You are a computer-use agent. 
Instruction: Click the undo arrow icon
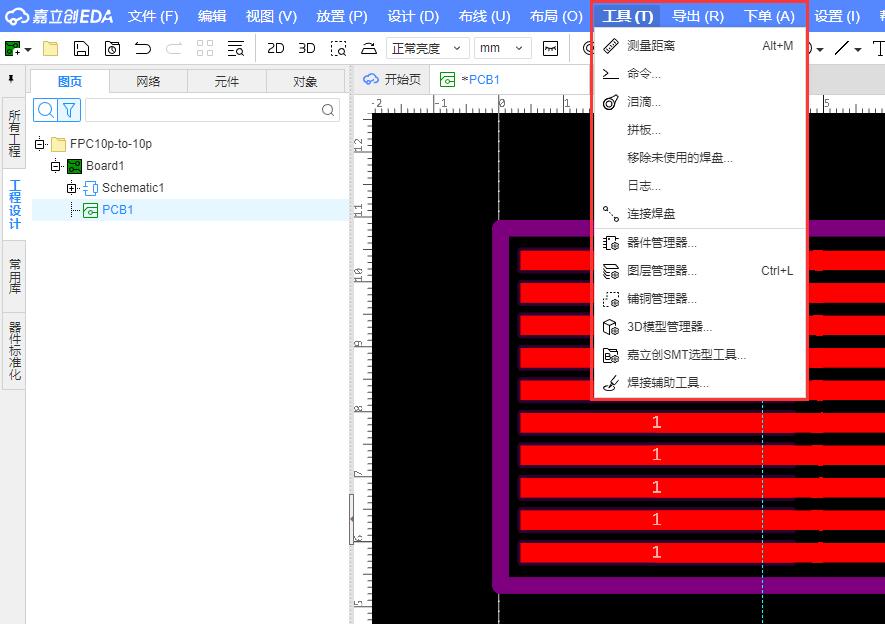coord(143,48)
